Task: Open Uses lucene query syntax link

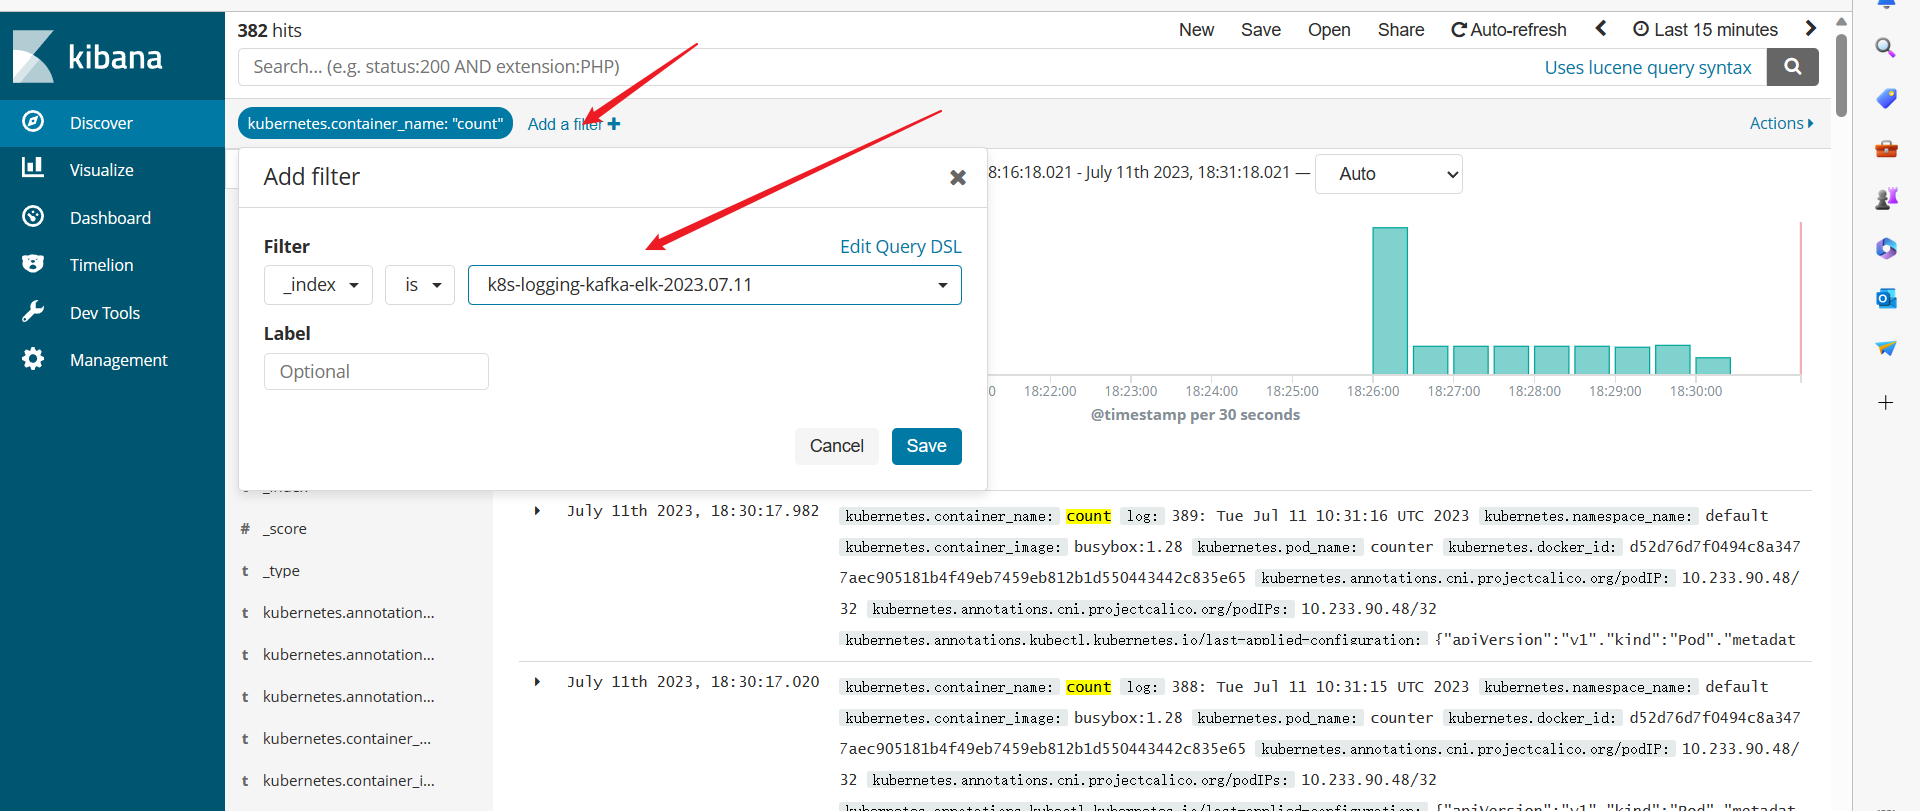Action: (1647, 67)
